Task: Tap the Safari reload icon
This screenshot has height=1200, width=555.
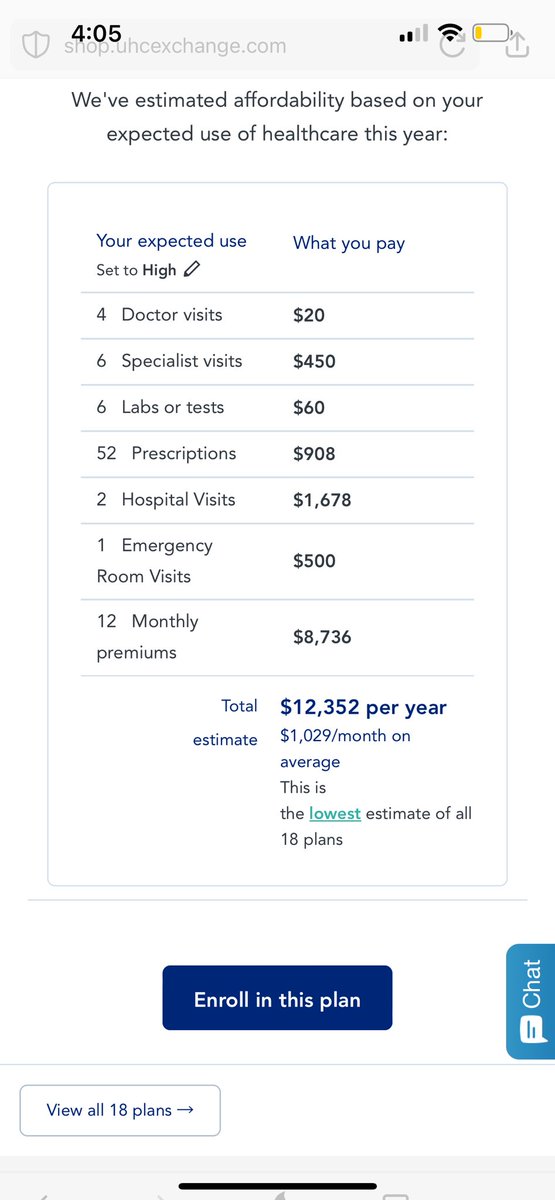Action: (x=450, y=47)
